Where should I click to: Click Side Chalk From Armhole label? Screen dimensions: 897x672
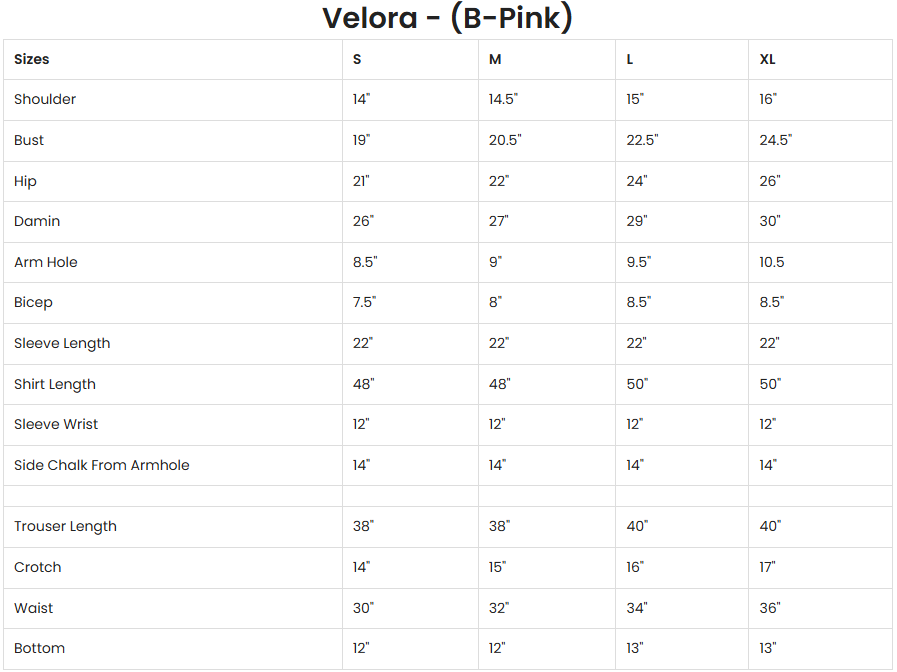[x=102, y=465]
